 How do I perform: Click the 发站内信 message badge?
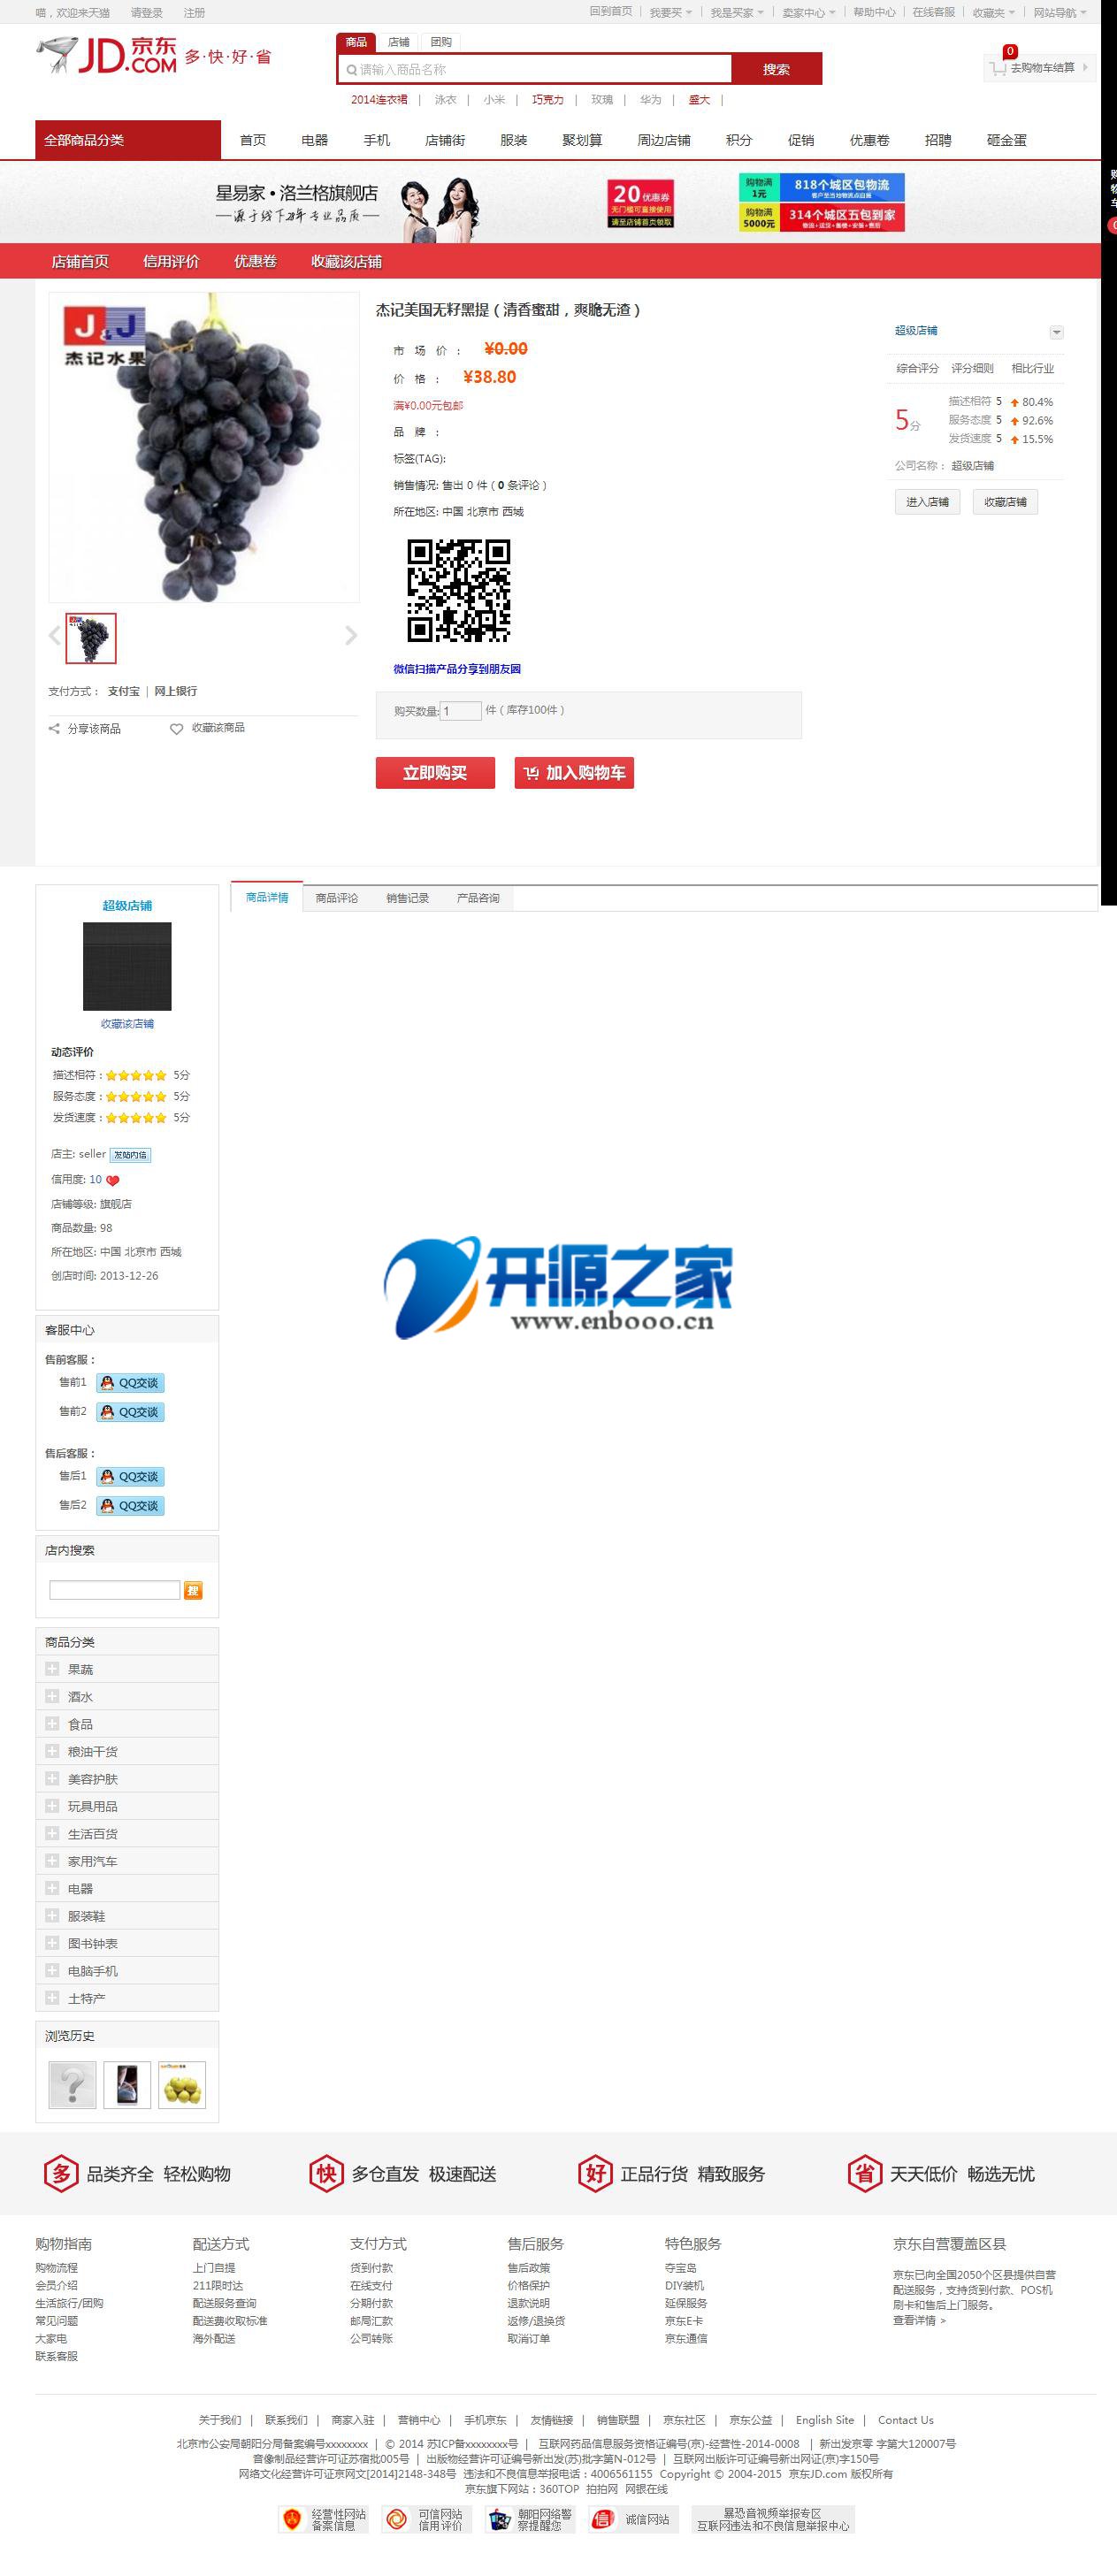coord(130,1155)
